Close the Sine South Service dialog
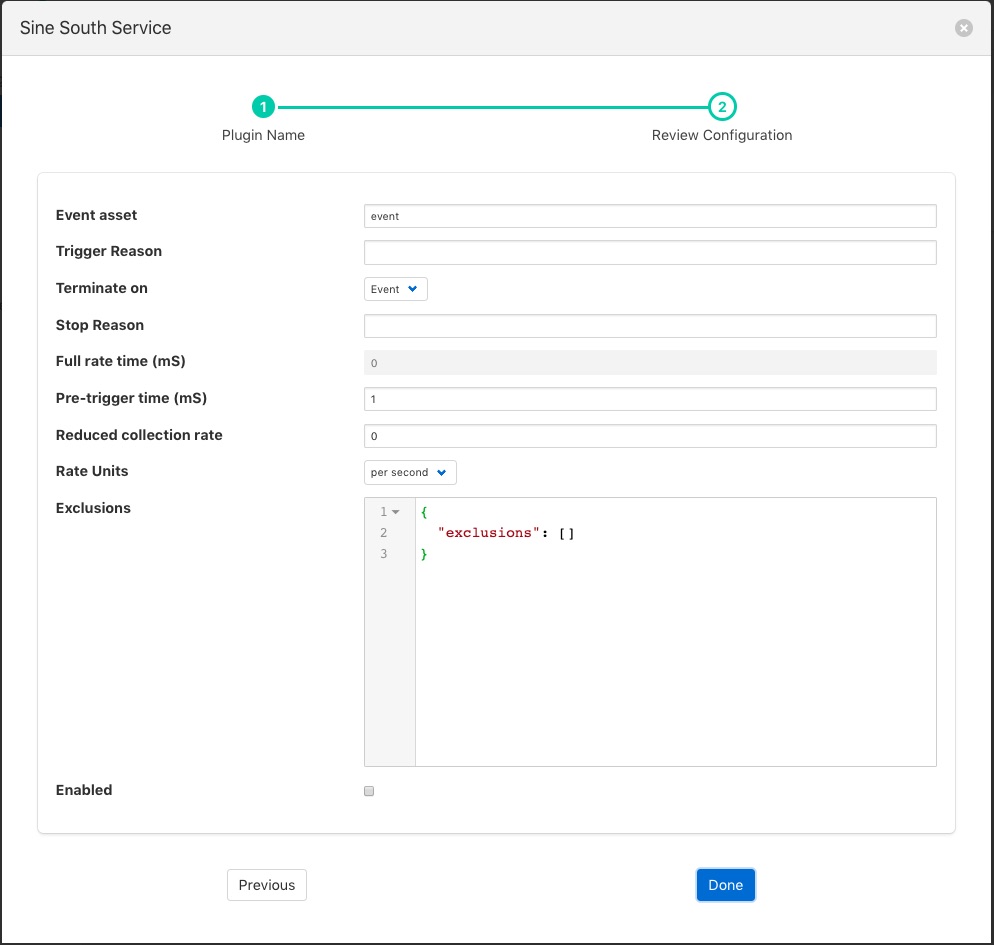The image size is (994, 945). tap(963, 28)
